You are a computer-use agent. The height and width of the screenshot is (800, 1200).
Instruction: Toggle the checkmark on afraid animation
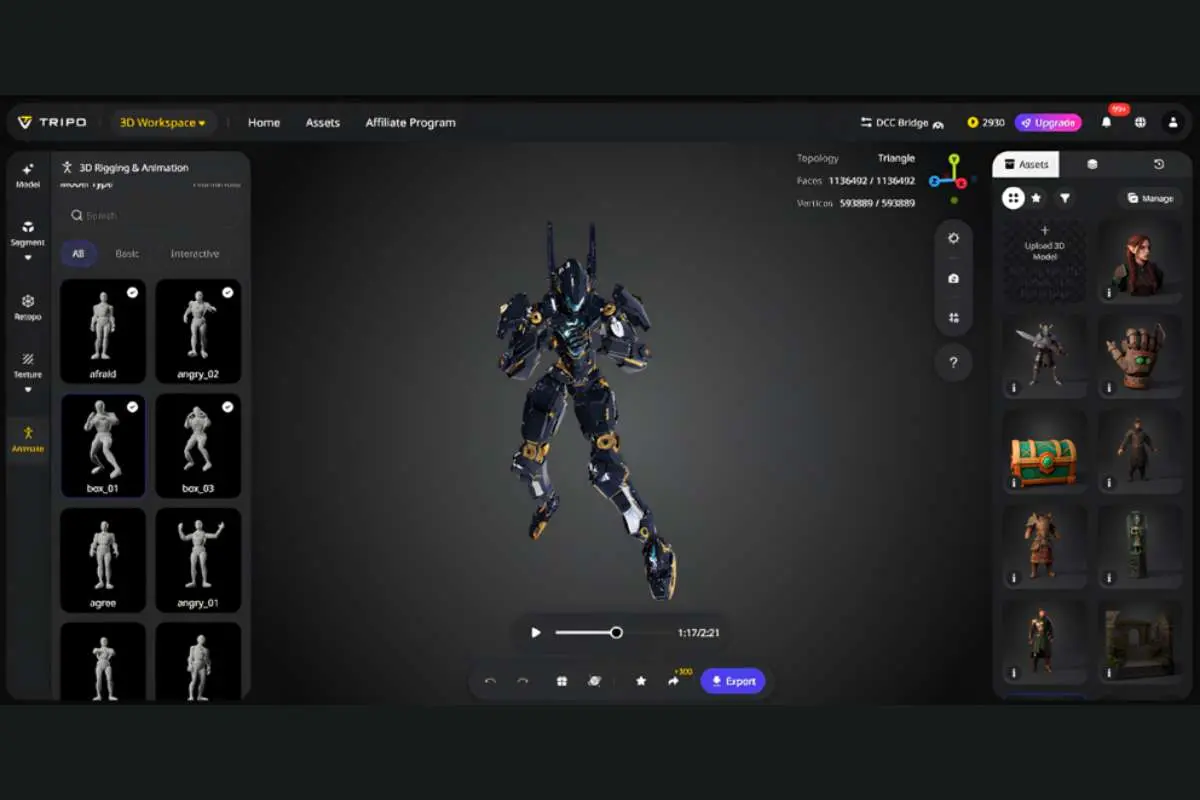pos(133,292)
